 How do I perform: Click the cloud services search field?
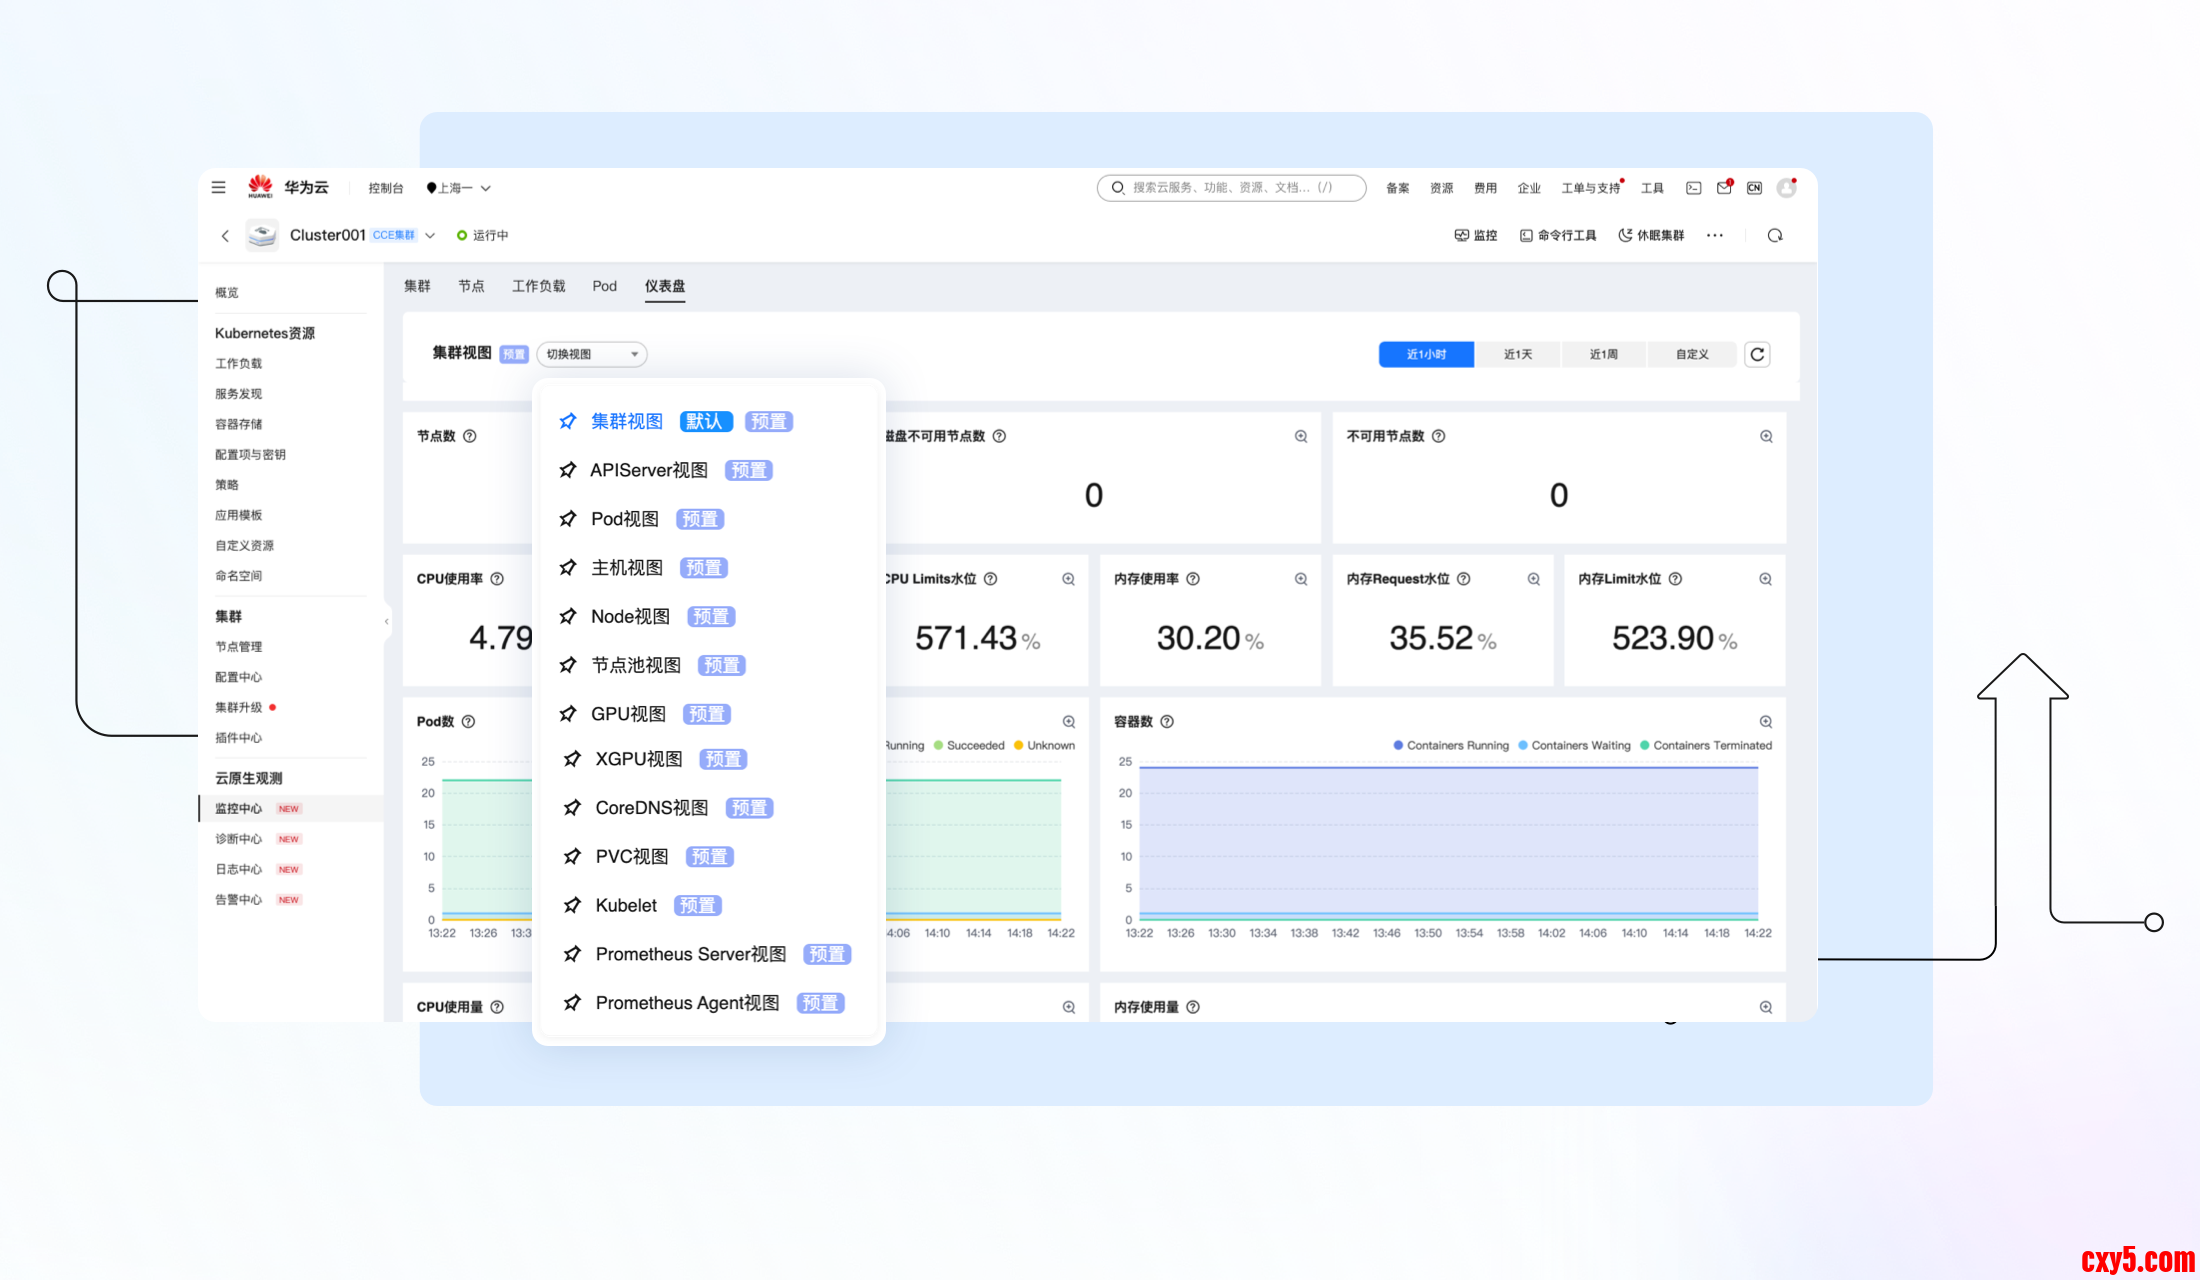[x=1232, y=187]
